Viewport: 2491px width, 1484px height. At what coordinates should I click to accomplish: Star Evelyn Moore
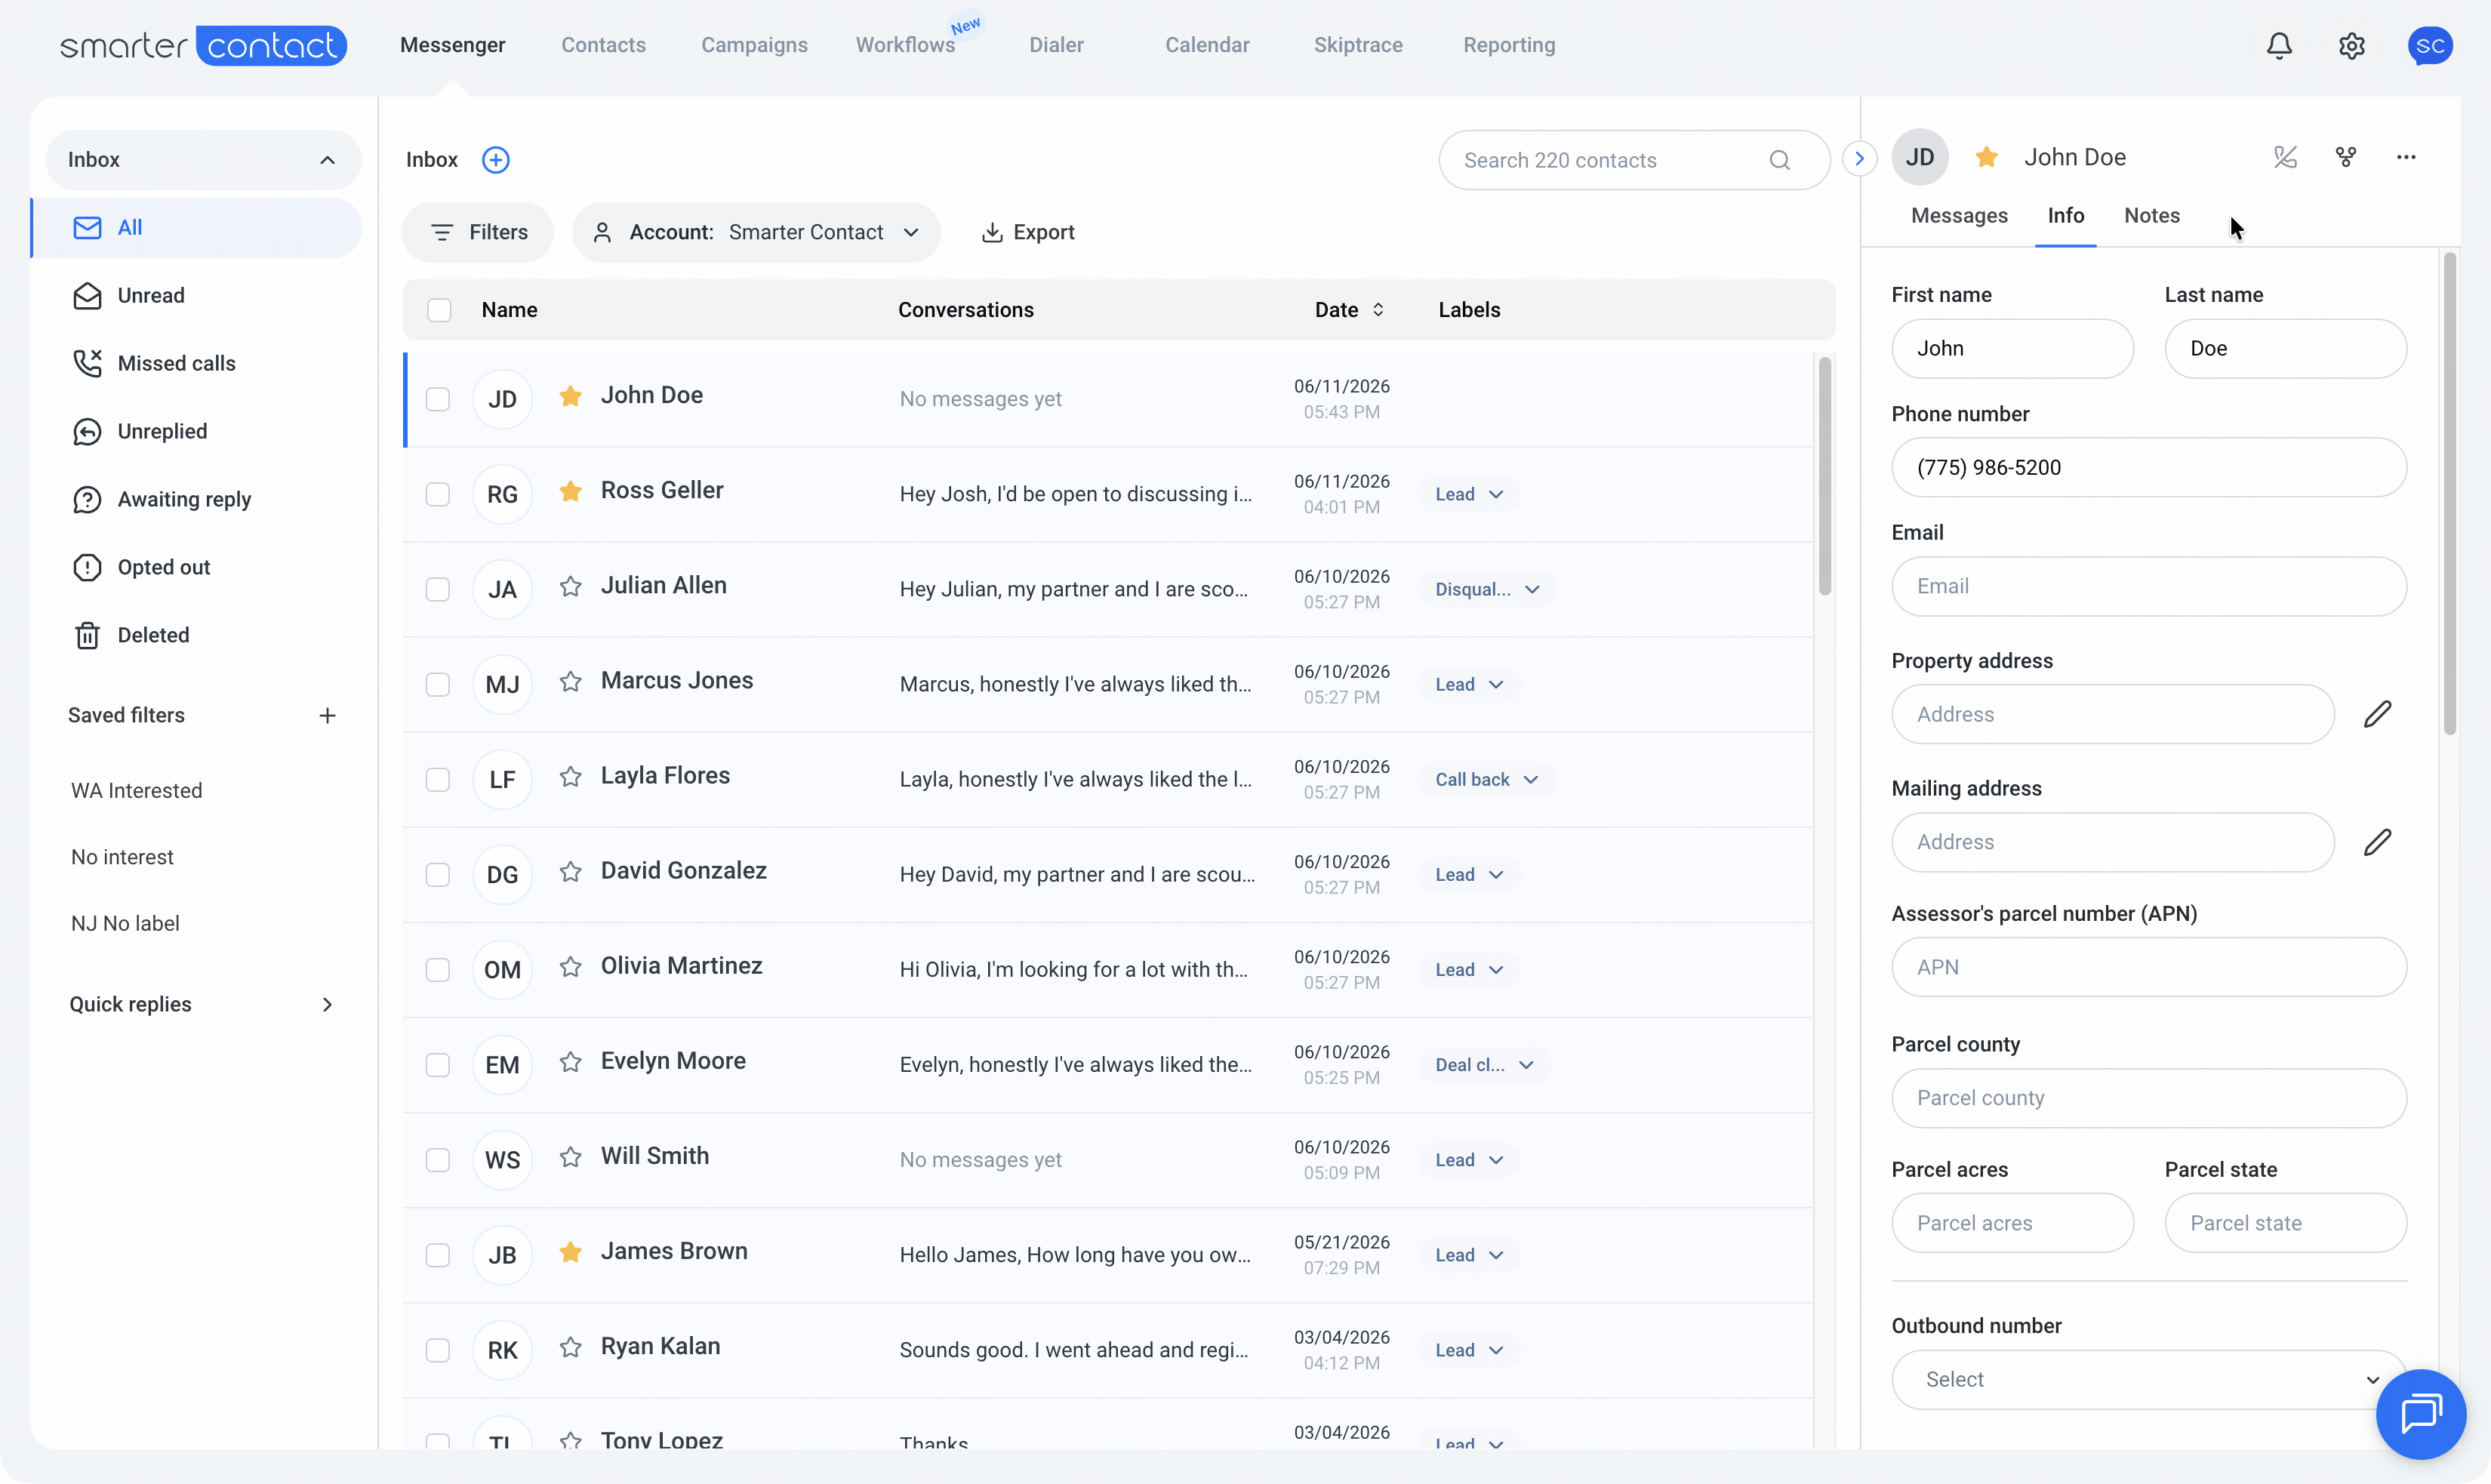(570, 1061)
